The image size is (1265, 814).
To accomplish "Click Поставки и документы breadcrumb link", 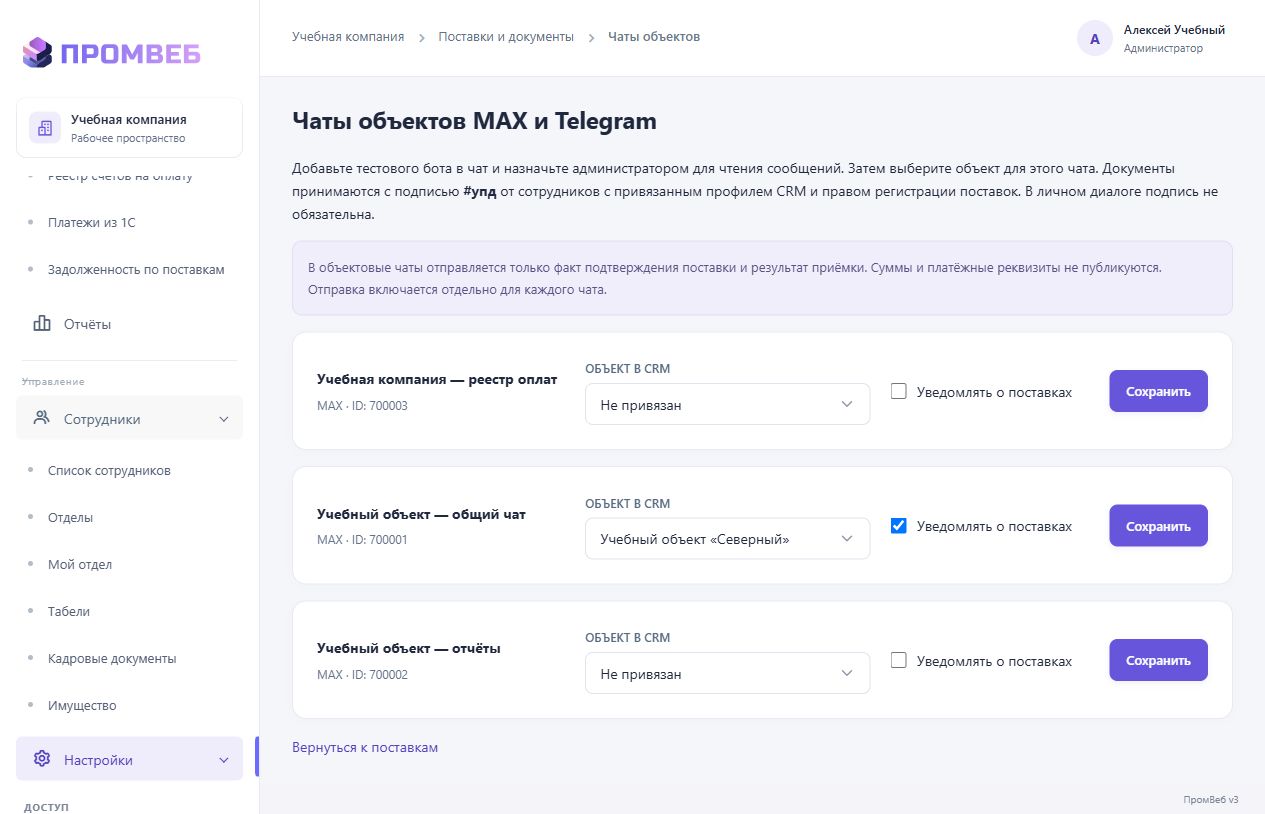I will coord(506,37).
